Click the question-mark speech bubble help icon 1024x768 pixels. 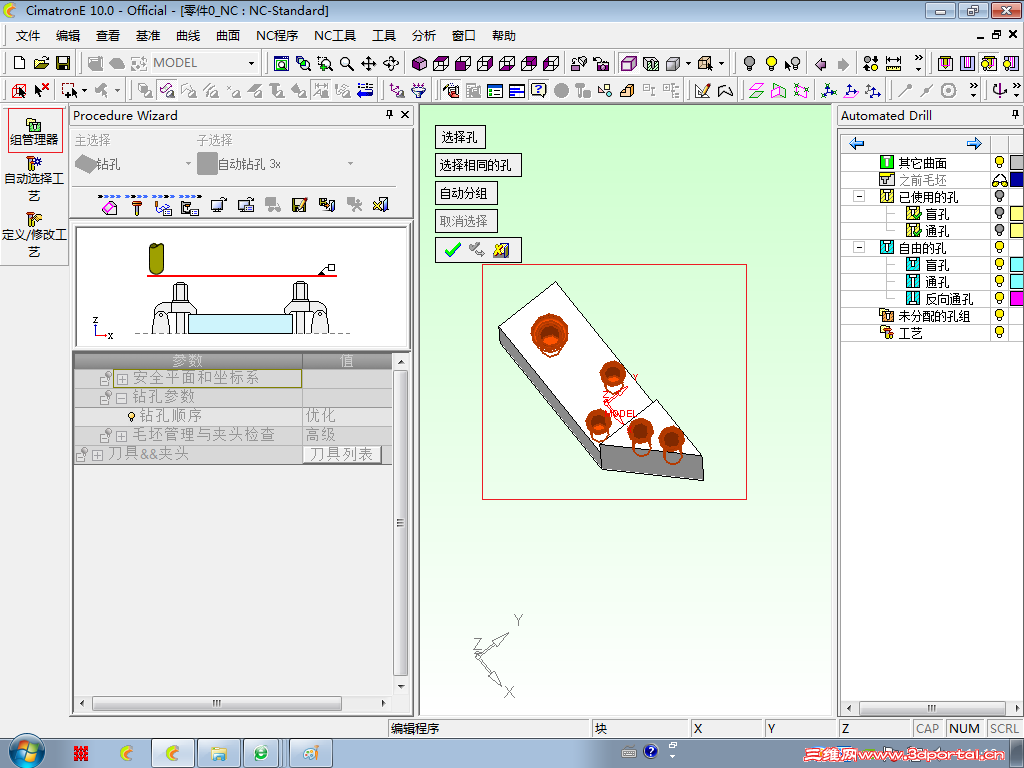pos(538,90)
